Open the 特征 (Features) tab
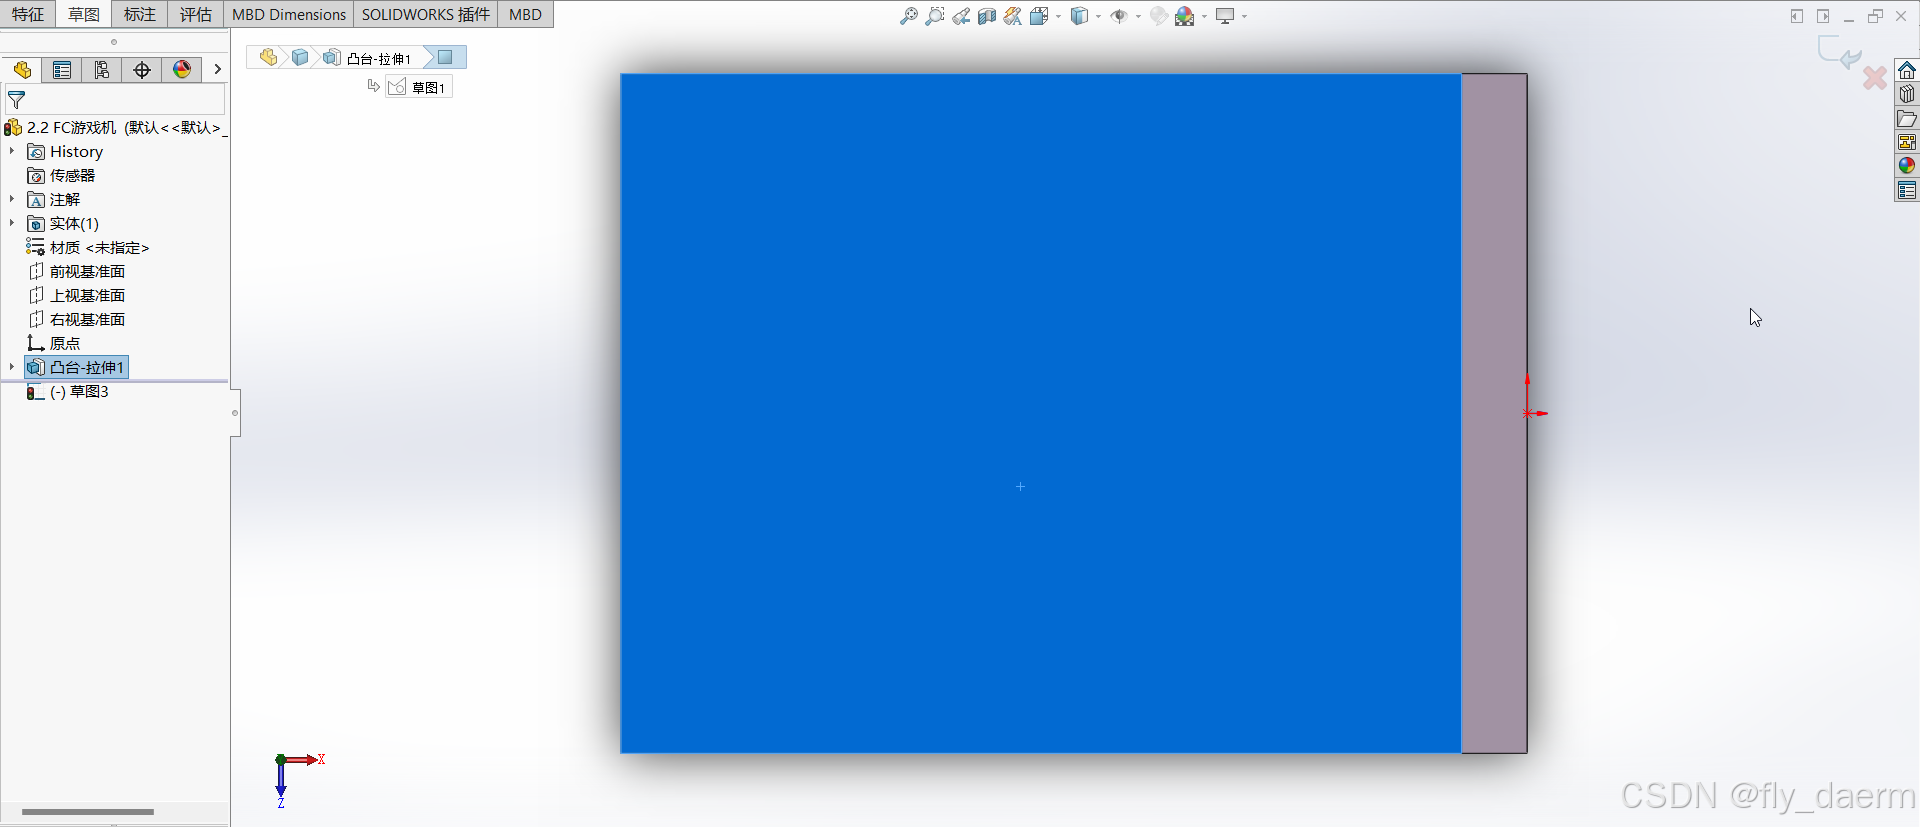Screen dimensions: 1920x827 point(28,14)
